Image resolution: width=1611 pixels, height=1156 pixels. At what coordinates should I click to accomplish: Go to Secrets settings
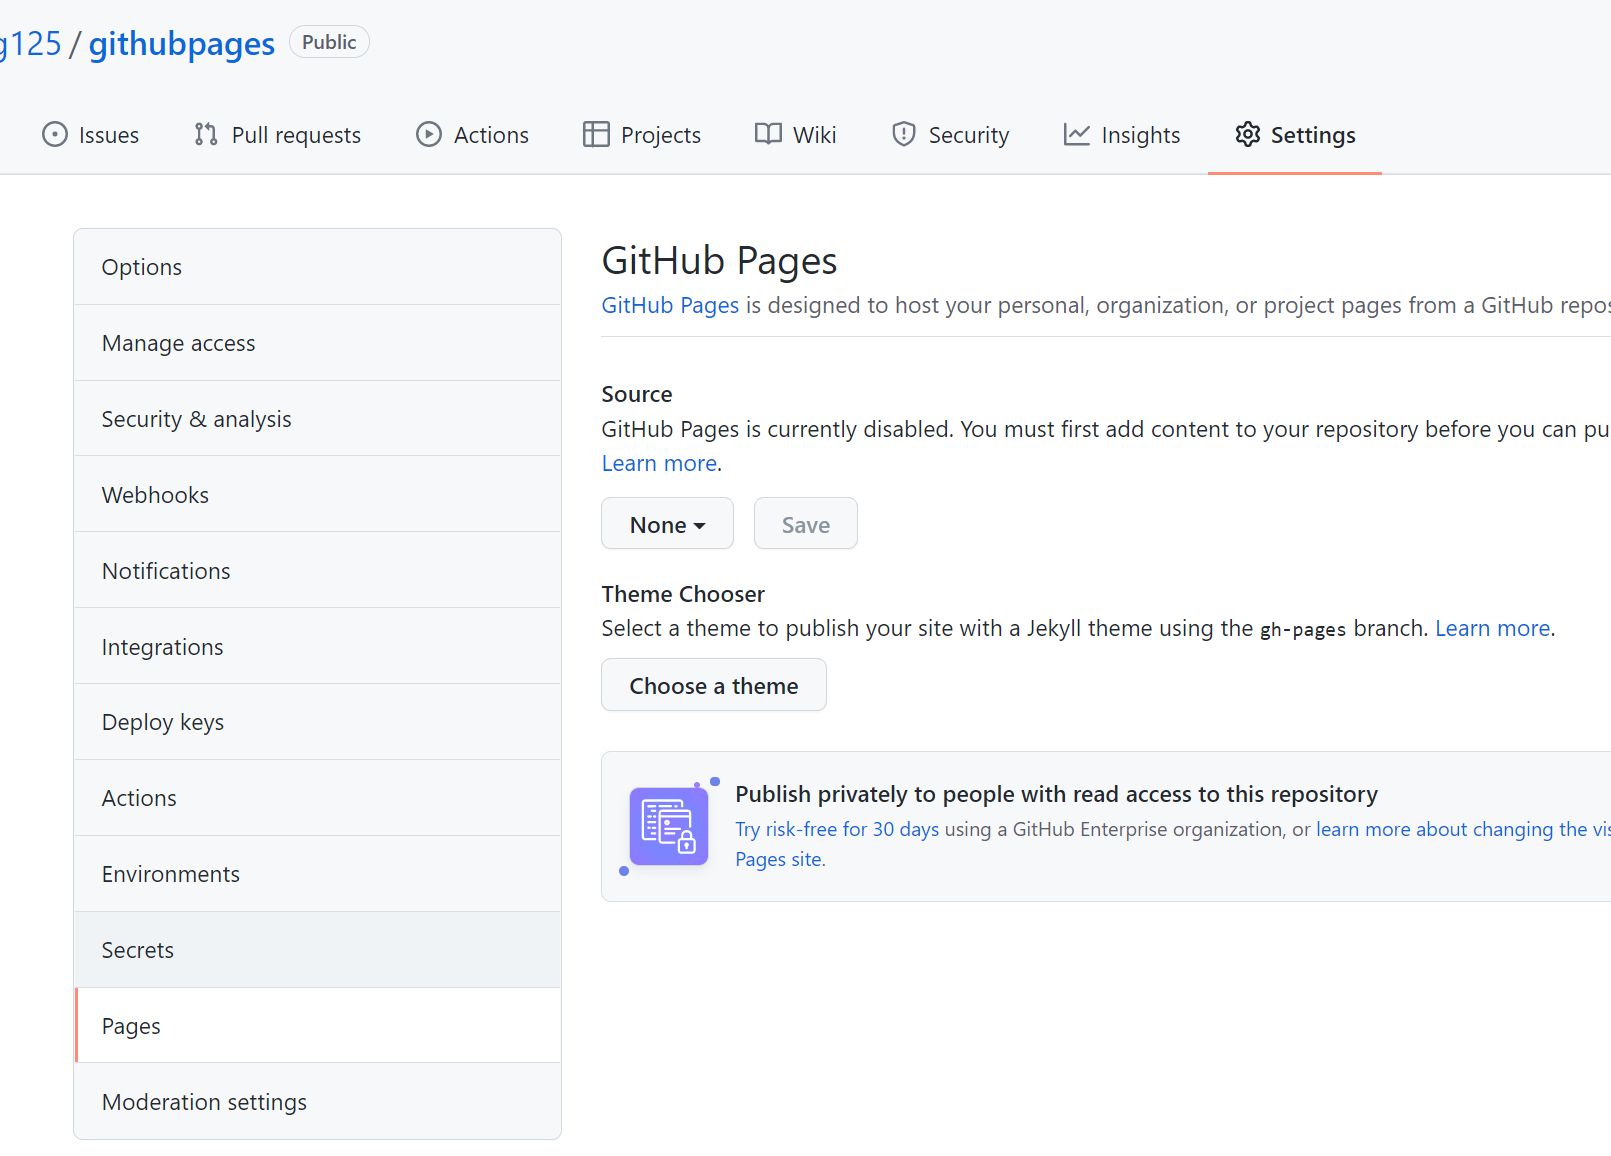coord(317,950)
